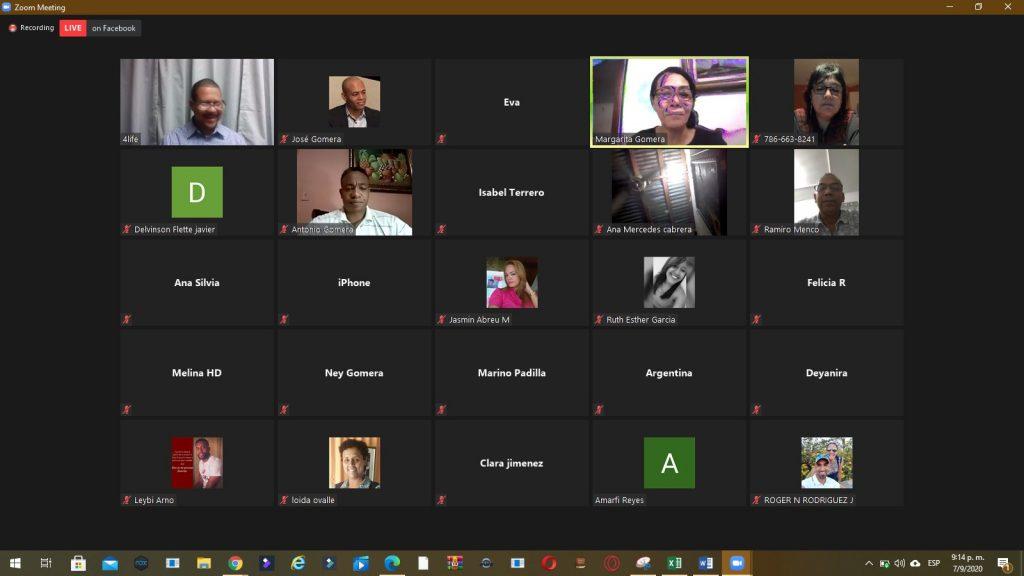The height and width of the screenshot is (576, 1024).
Task: Open the LIVE on Facebook dropdown
Action: click(x=114, y=28)
